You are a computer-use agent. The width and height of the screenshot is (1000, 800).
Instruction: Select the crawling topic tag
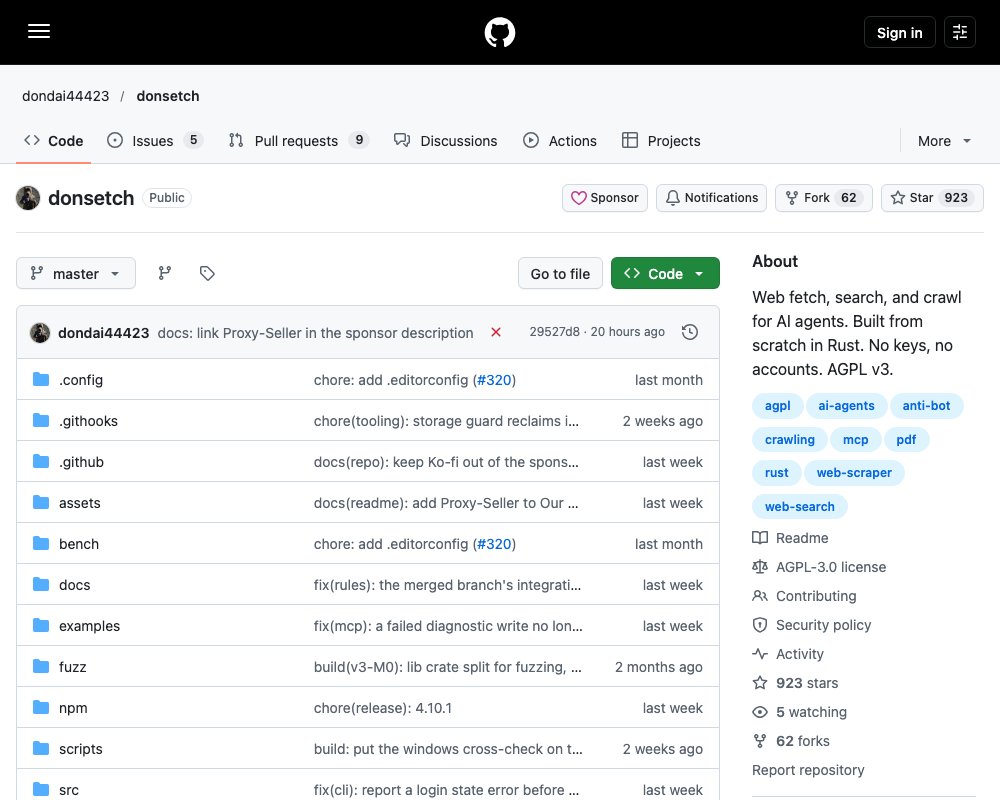790,440
